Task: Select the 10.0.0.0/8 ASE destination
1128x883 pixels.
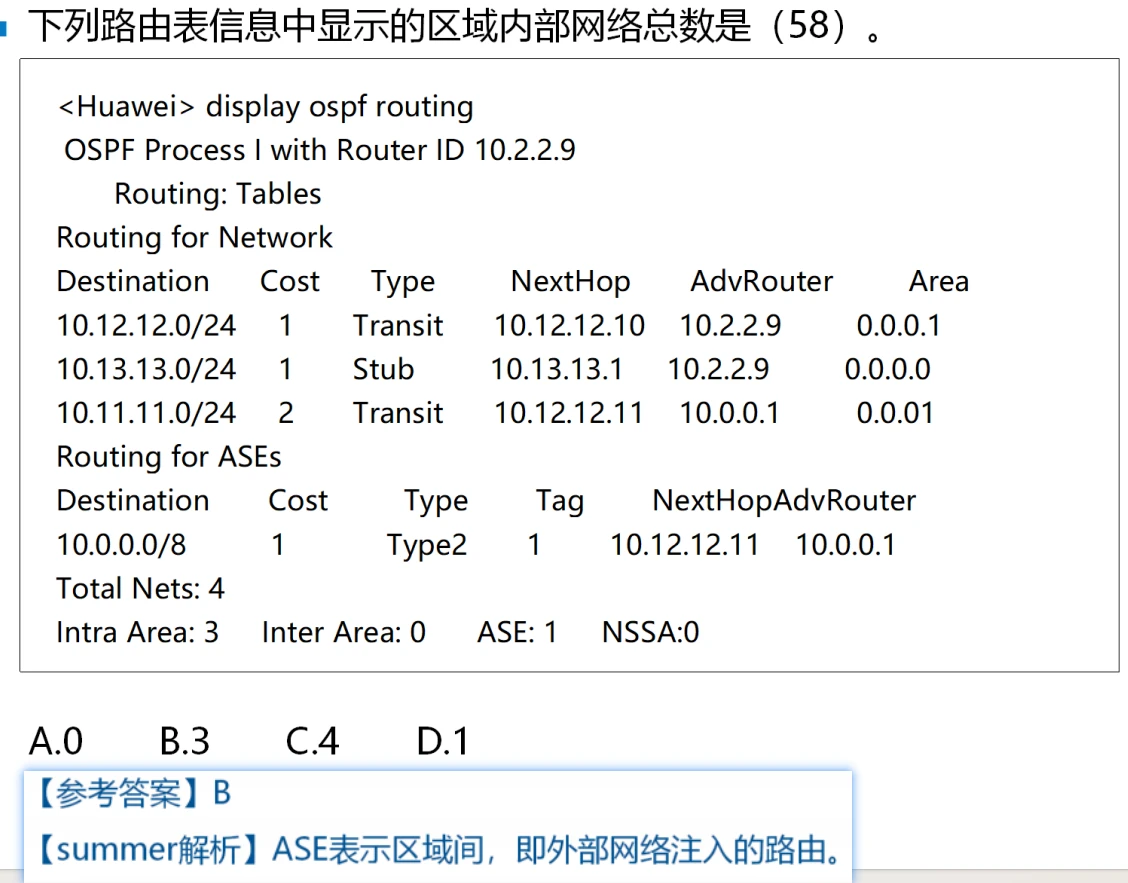Action: click(121, 545)
